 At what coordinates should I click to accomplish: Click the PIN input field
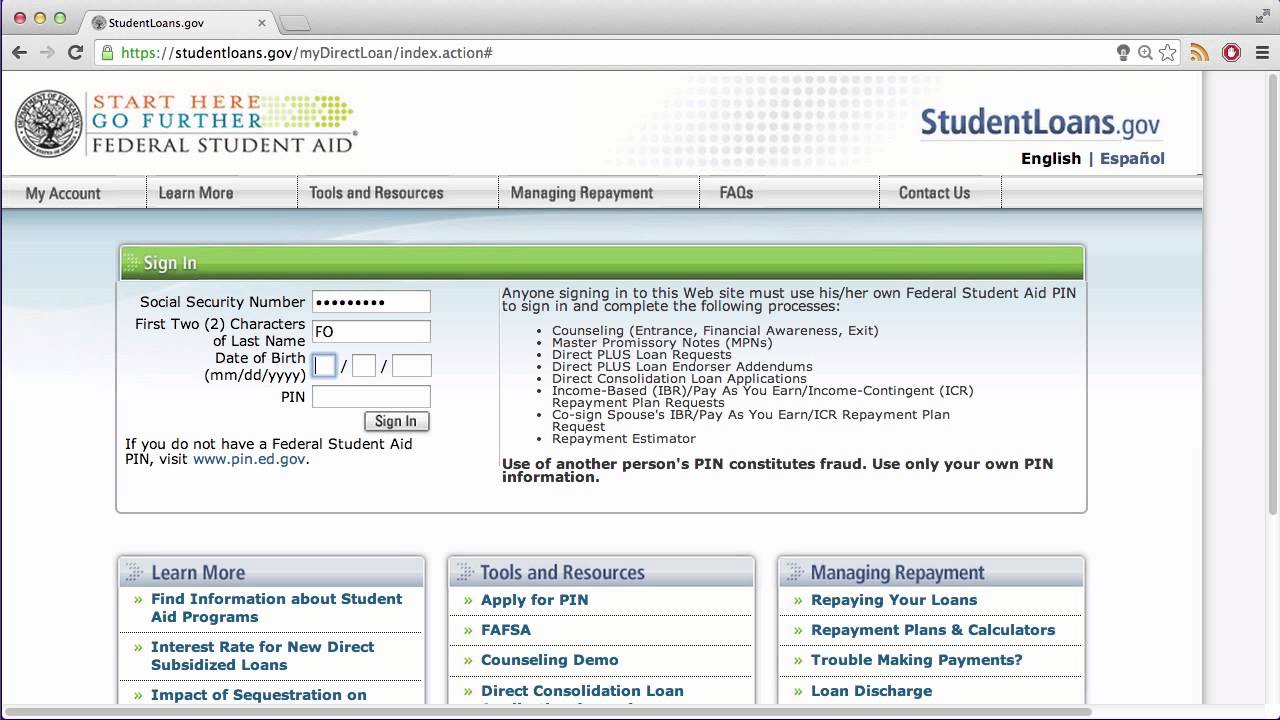[371, 397]
